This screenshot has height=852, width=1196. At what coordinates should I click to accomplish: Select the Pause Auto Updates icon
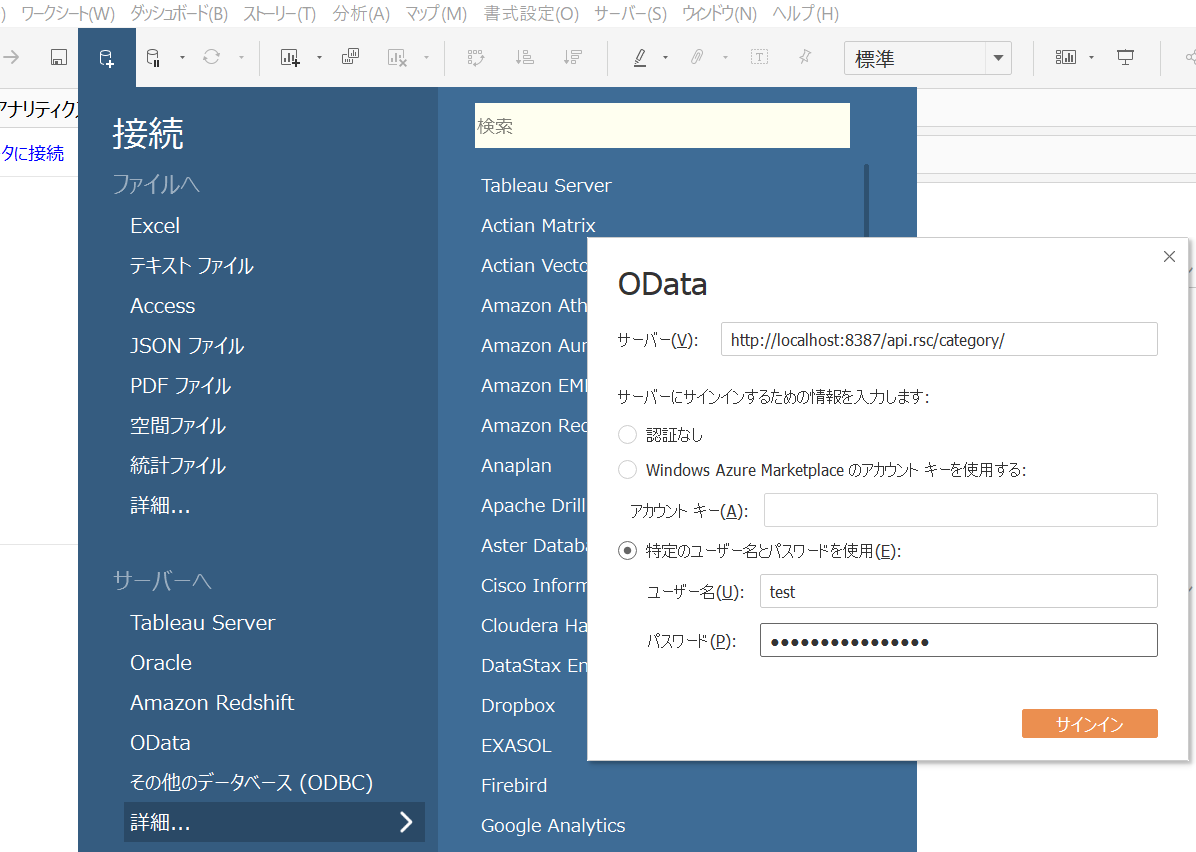coord(153,57)
